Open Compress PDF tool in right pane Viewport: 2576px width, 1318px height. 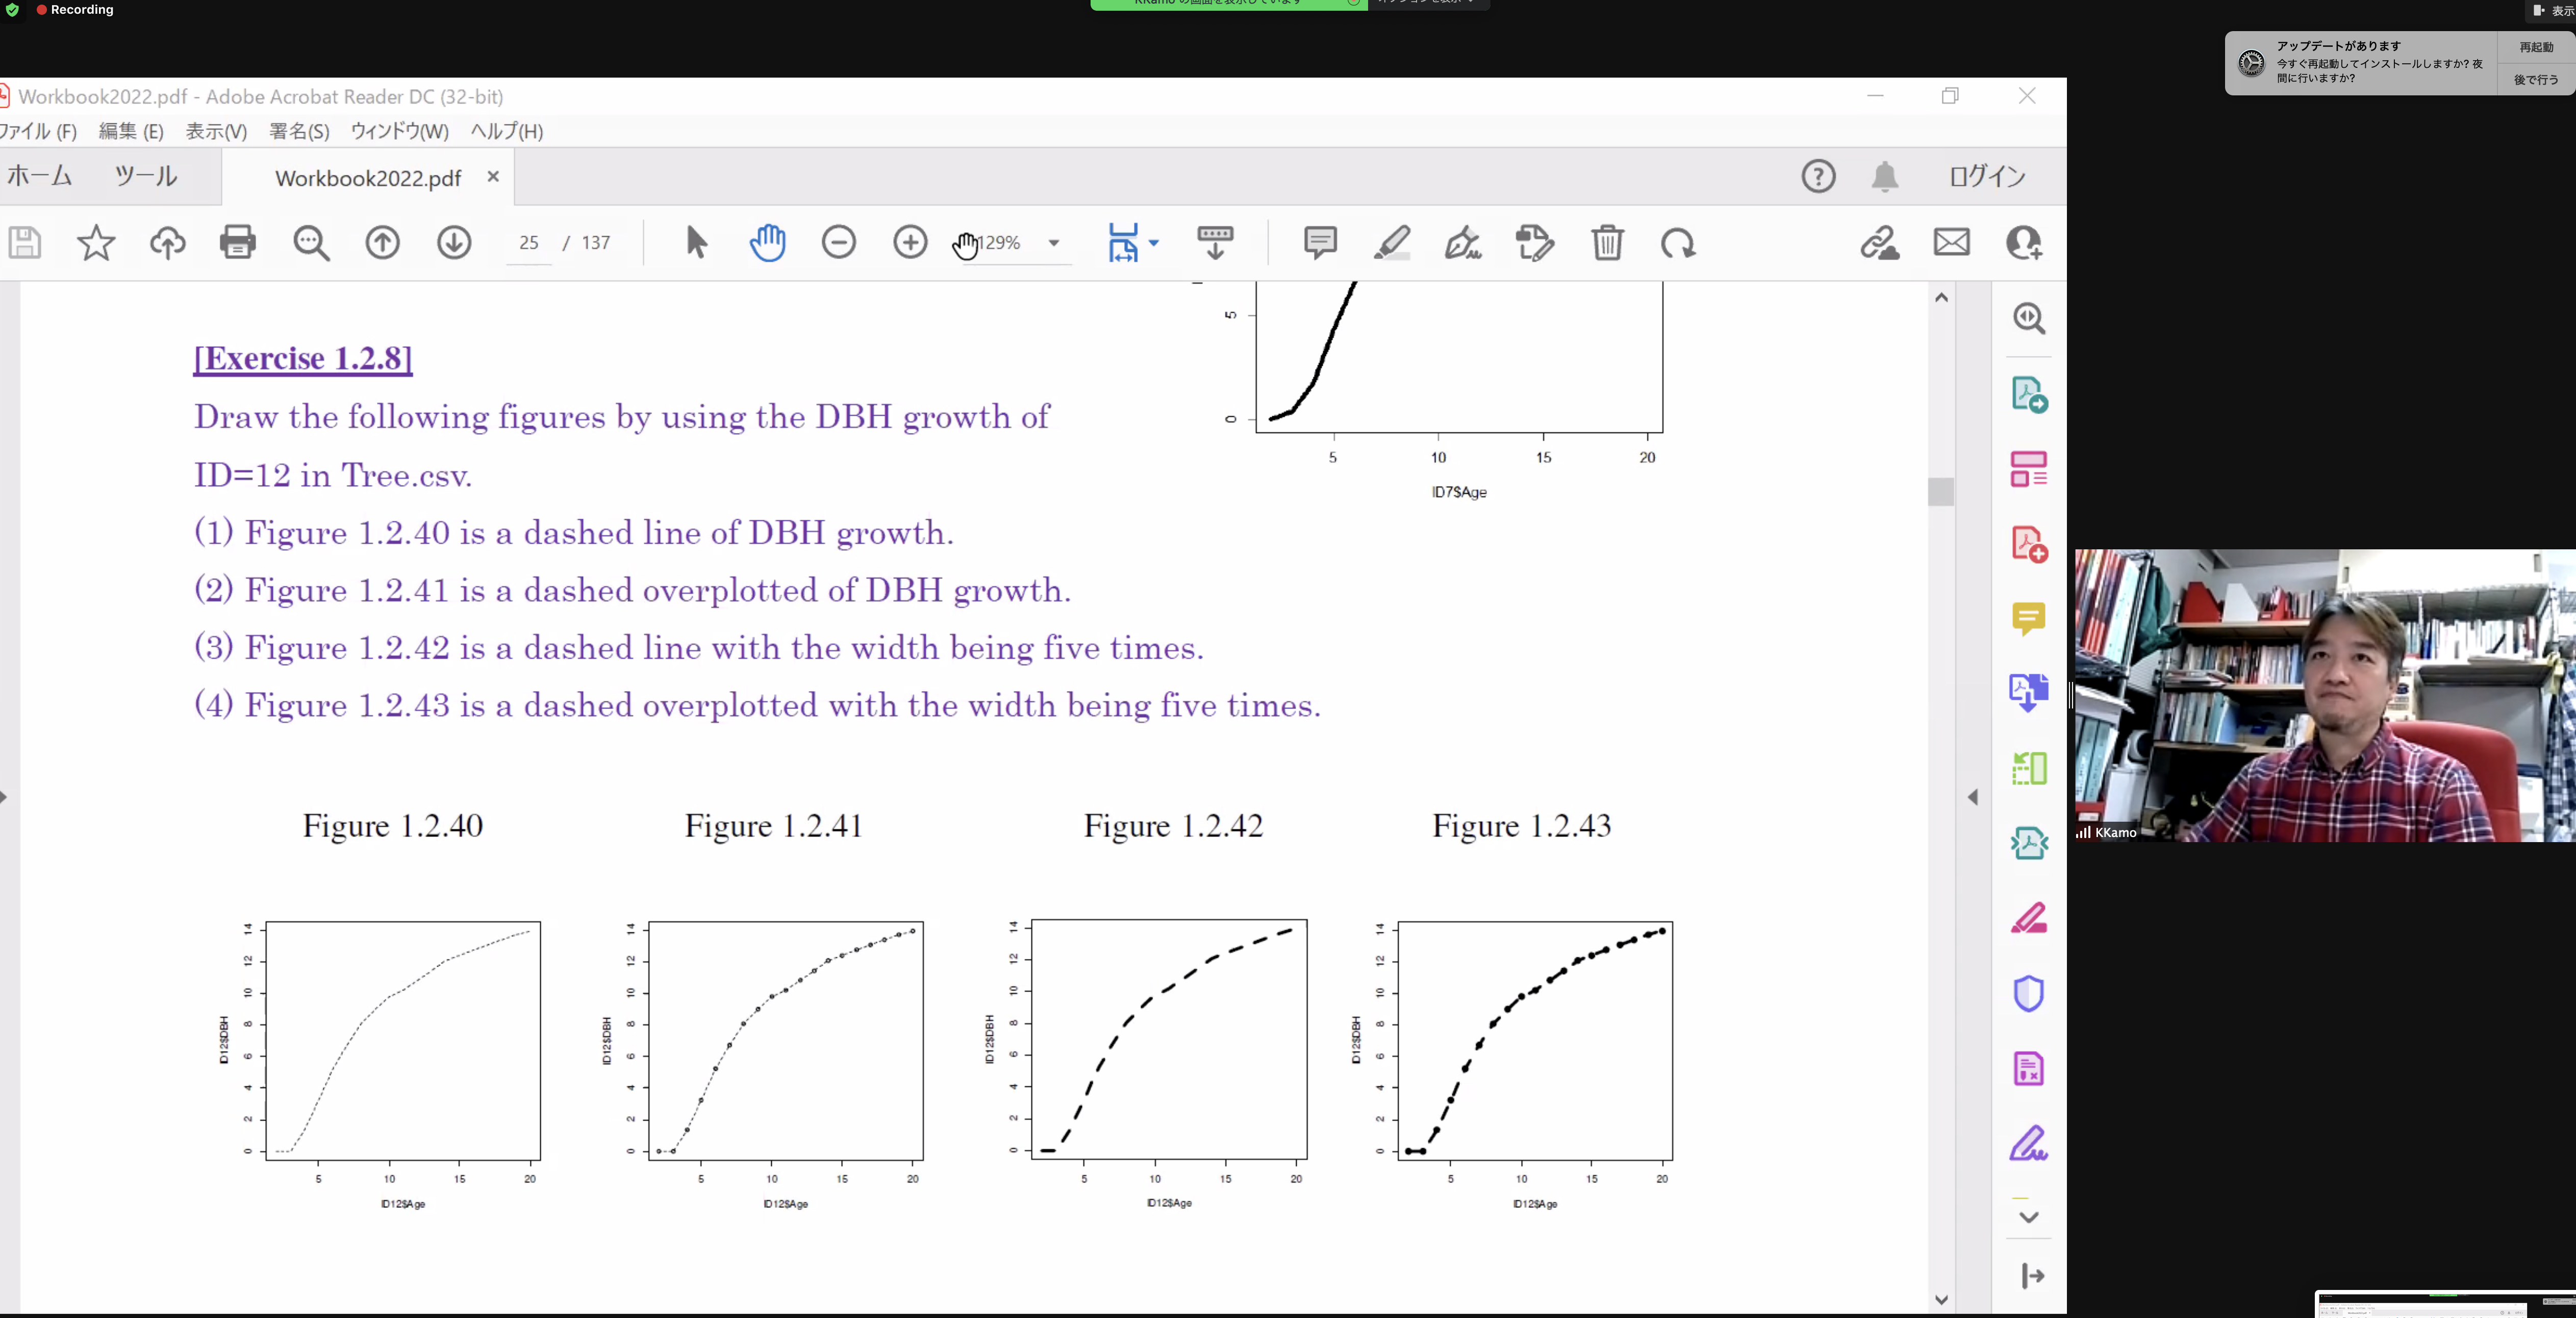2029,843
